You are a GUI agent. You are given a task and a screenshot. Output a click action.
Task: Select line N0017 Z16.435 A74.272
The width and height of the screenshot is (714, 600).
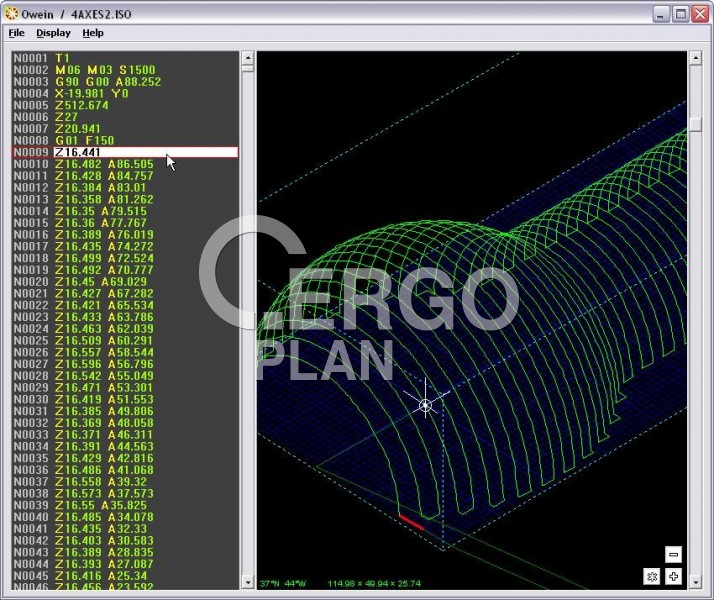125,246
